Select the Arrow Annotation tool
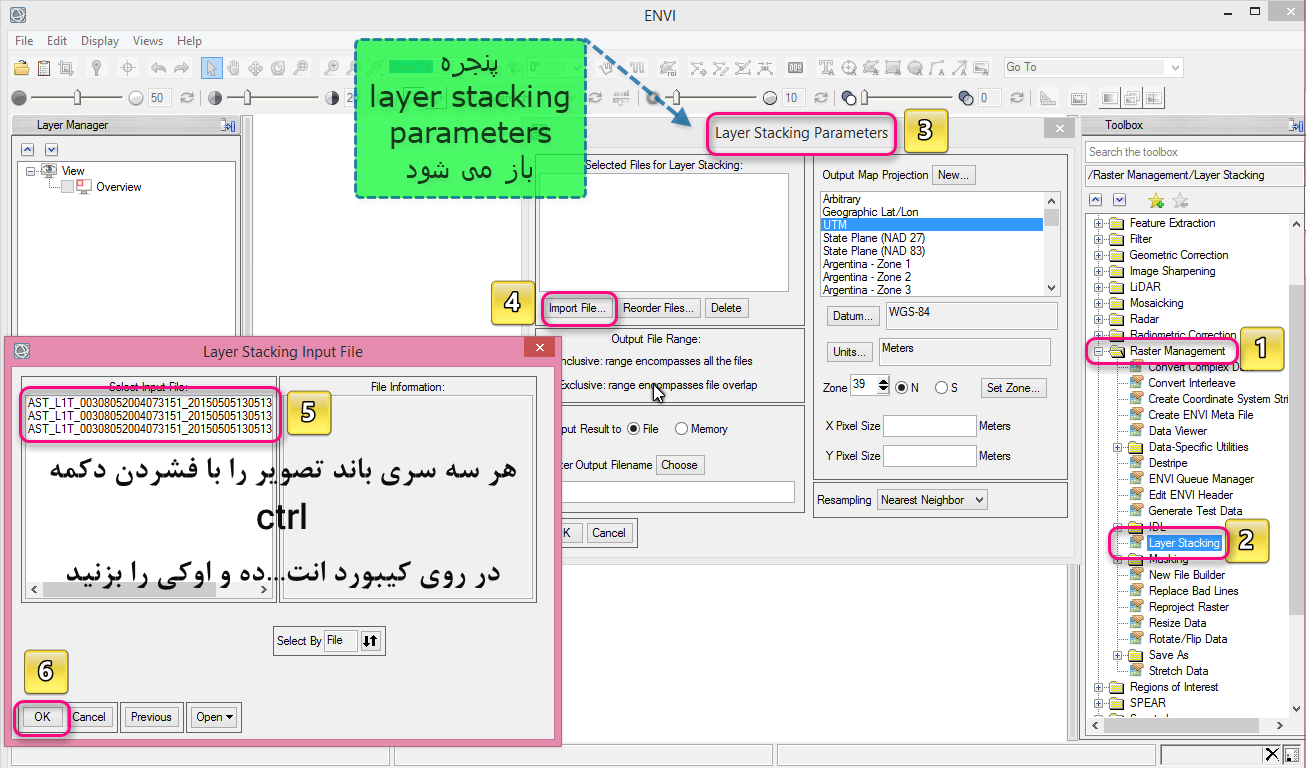The width and height of the screenshot is (1306, 768). pyautogui.click(x=959, y=68)
